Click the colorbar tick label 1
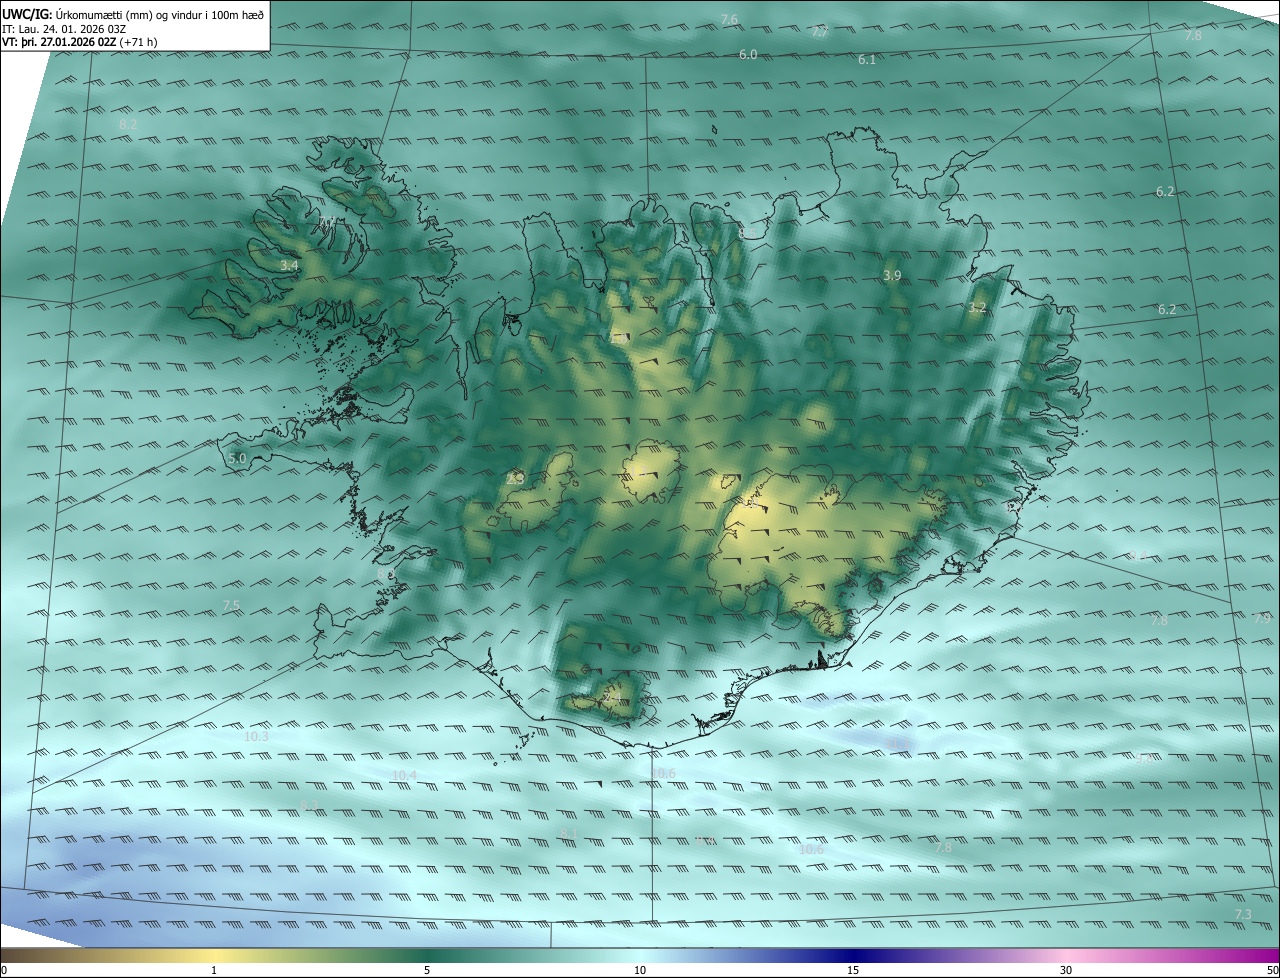Image resolution: width=1280 pixels, height=978 pixels. tap(214, 970)
